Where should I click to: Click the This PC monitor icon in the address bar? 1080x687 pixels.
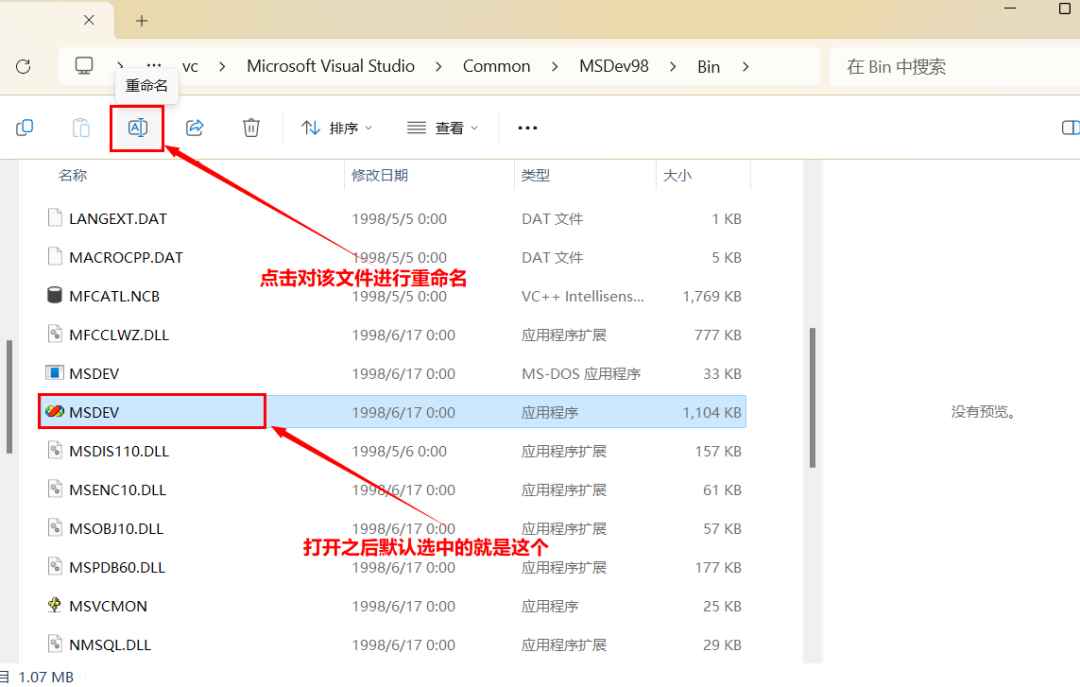click(x=84, y=65)
